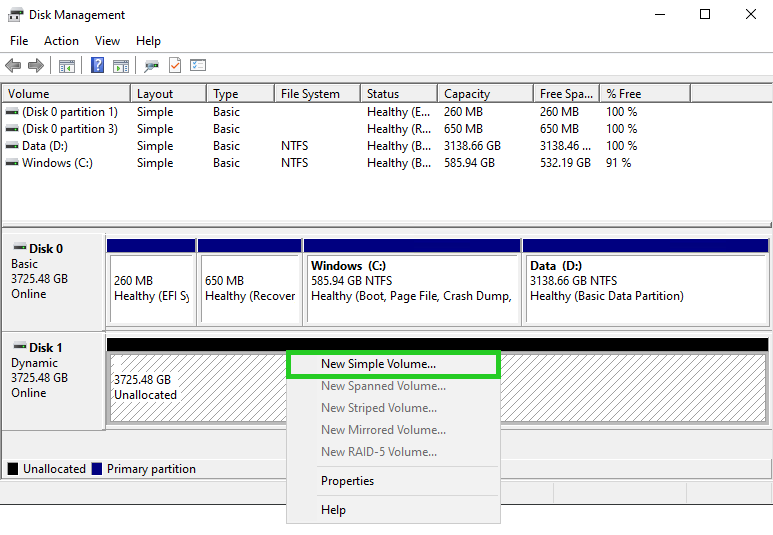Click the Settings list toolbar icon
This screenshot has width=773, height=535.
(198, 65)
